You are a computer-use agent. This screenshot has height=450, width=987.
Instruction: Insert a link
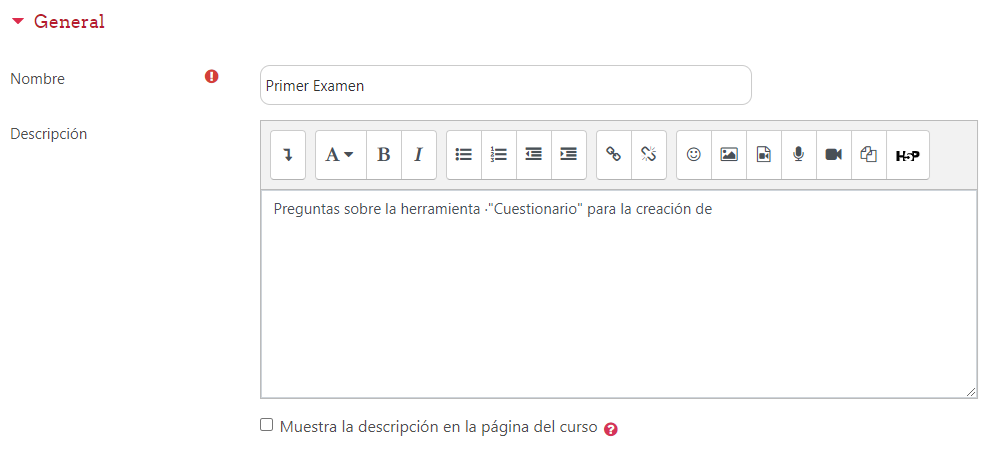pyautogui.click(x=614, y=155)
